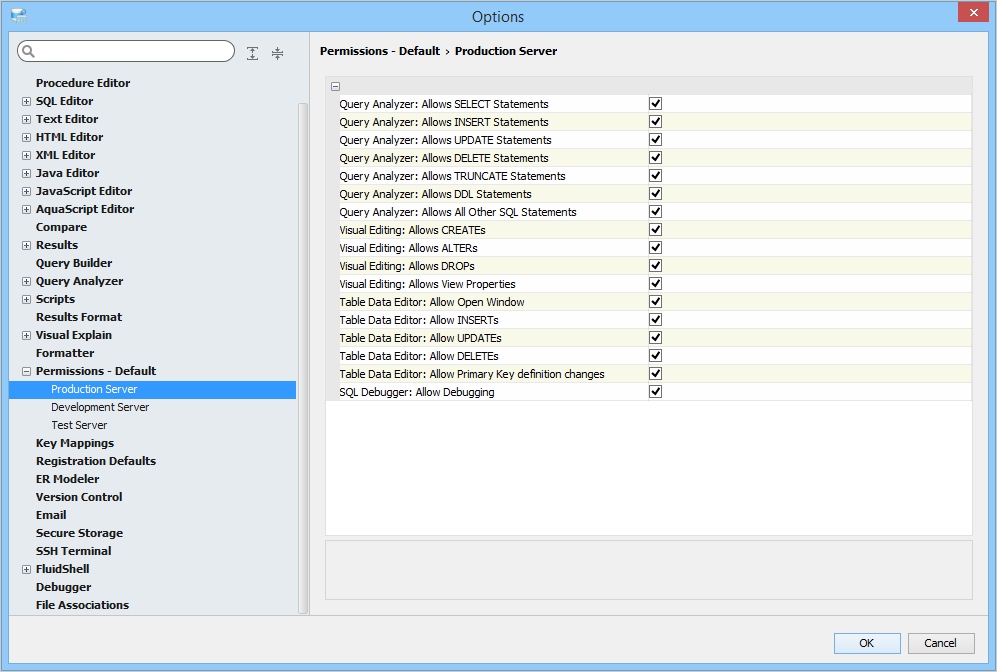Click the Query Analyzer SELECT Statements label

tap(444, 104)
